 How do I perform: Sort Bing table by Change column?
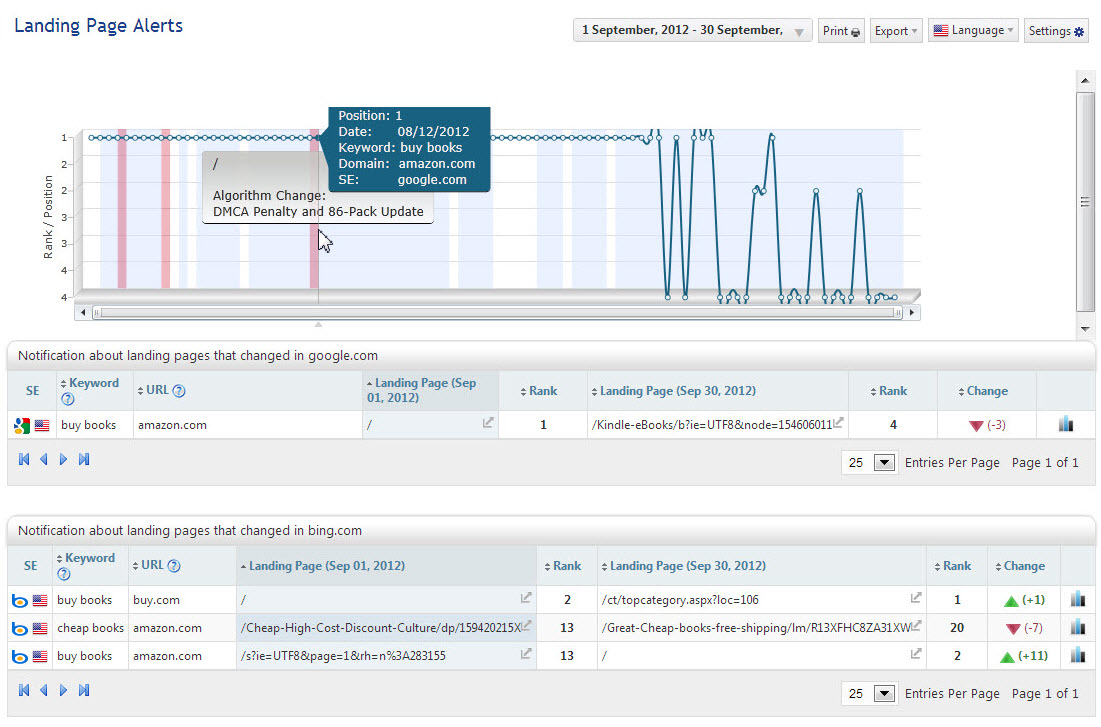point(1024,566)
